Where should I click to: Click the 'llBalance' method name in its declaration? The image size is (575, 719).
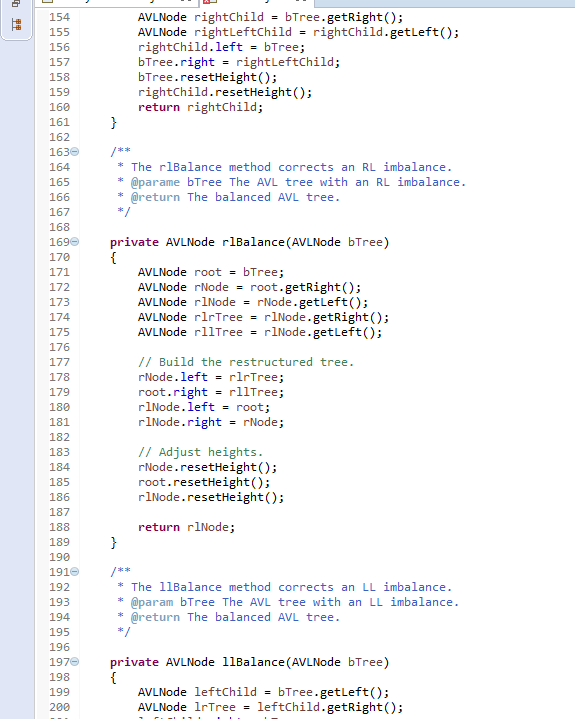coord(253,662)
